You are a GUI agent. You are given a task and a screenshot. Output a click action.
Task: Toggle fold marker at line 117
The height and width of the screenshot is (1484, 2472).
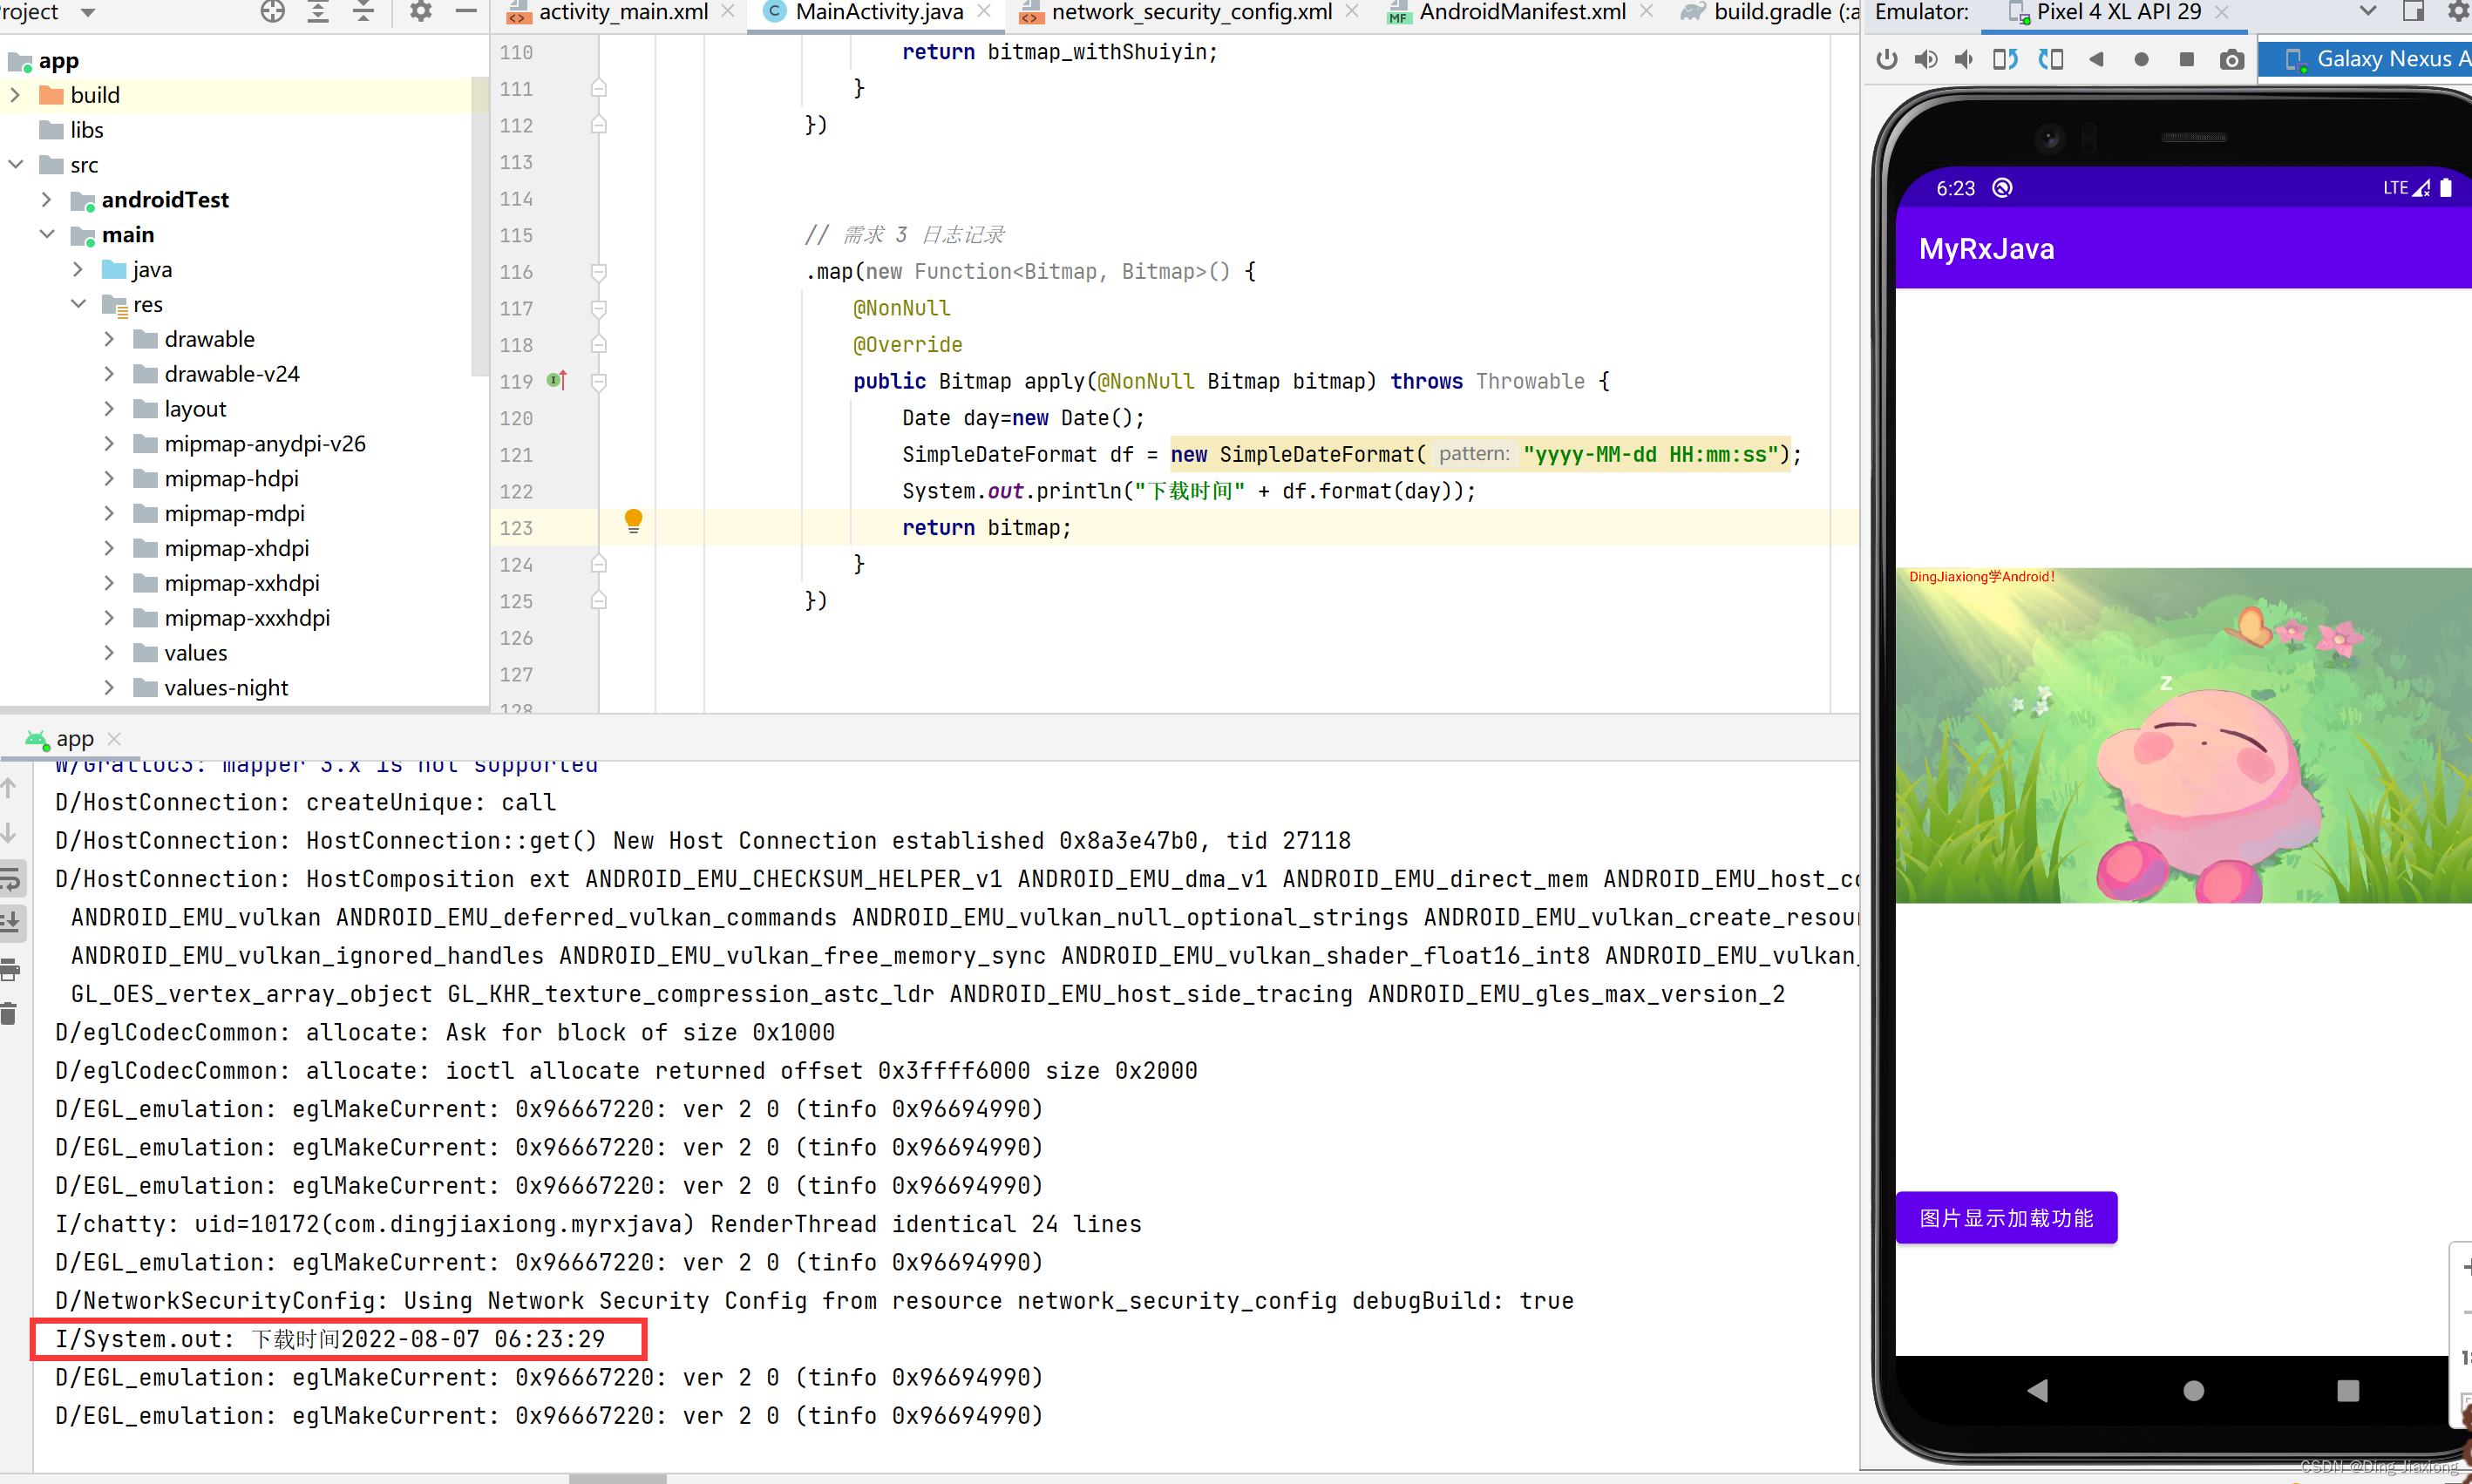(x=599, y=308)
